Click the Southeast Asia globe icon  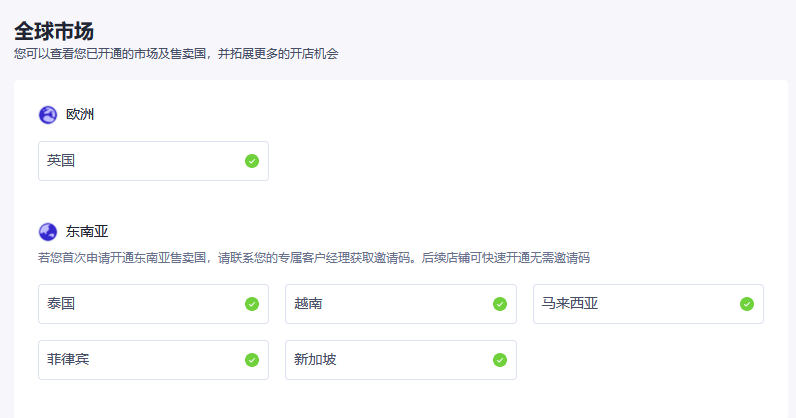tap(48, 232)
